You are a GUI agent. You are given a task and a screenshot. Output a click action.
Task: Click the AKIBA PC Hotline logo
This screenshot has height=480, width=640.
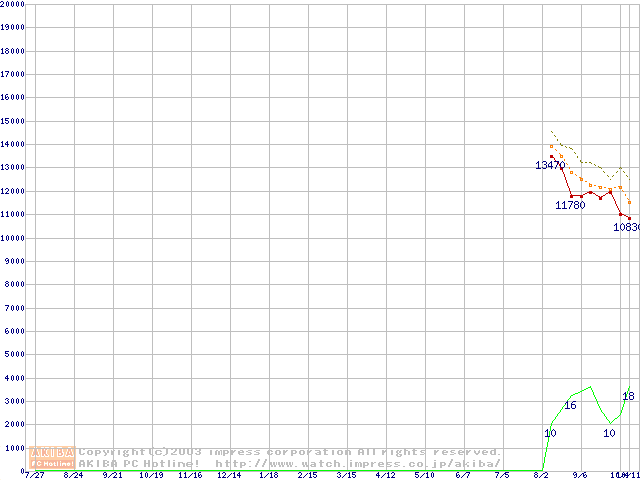click(x=52, y=458)
